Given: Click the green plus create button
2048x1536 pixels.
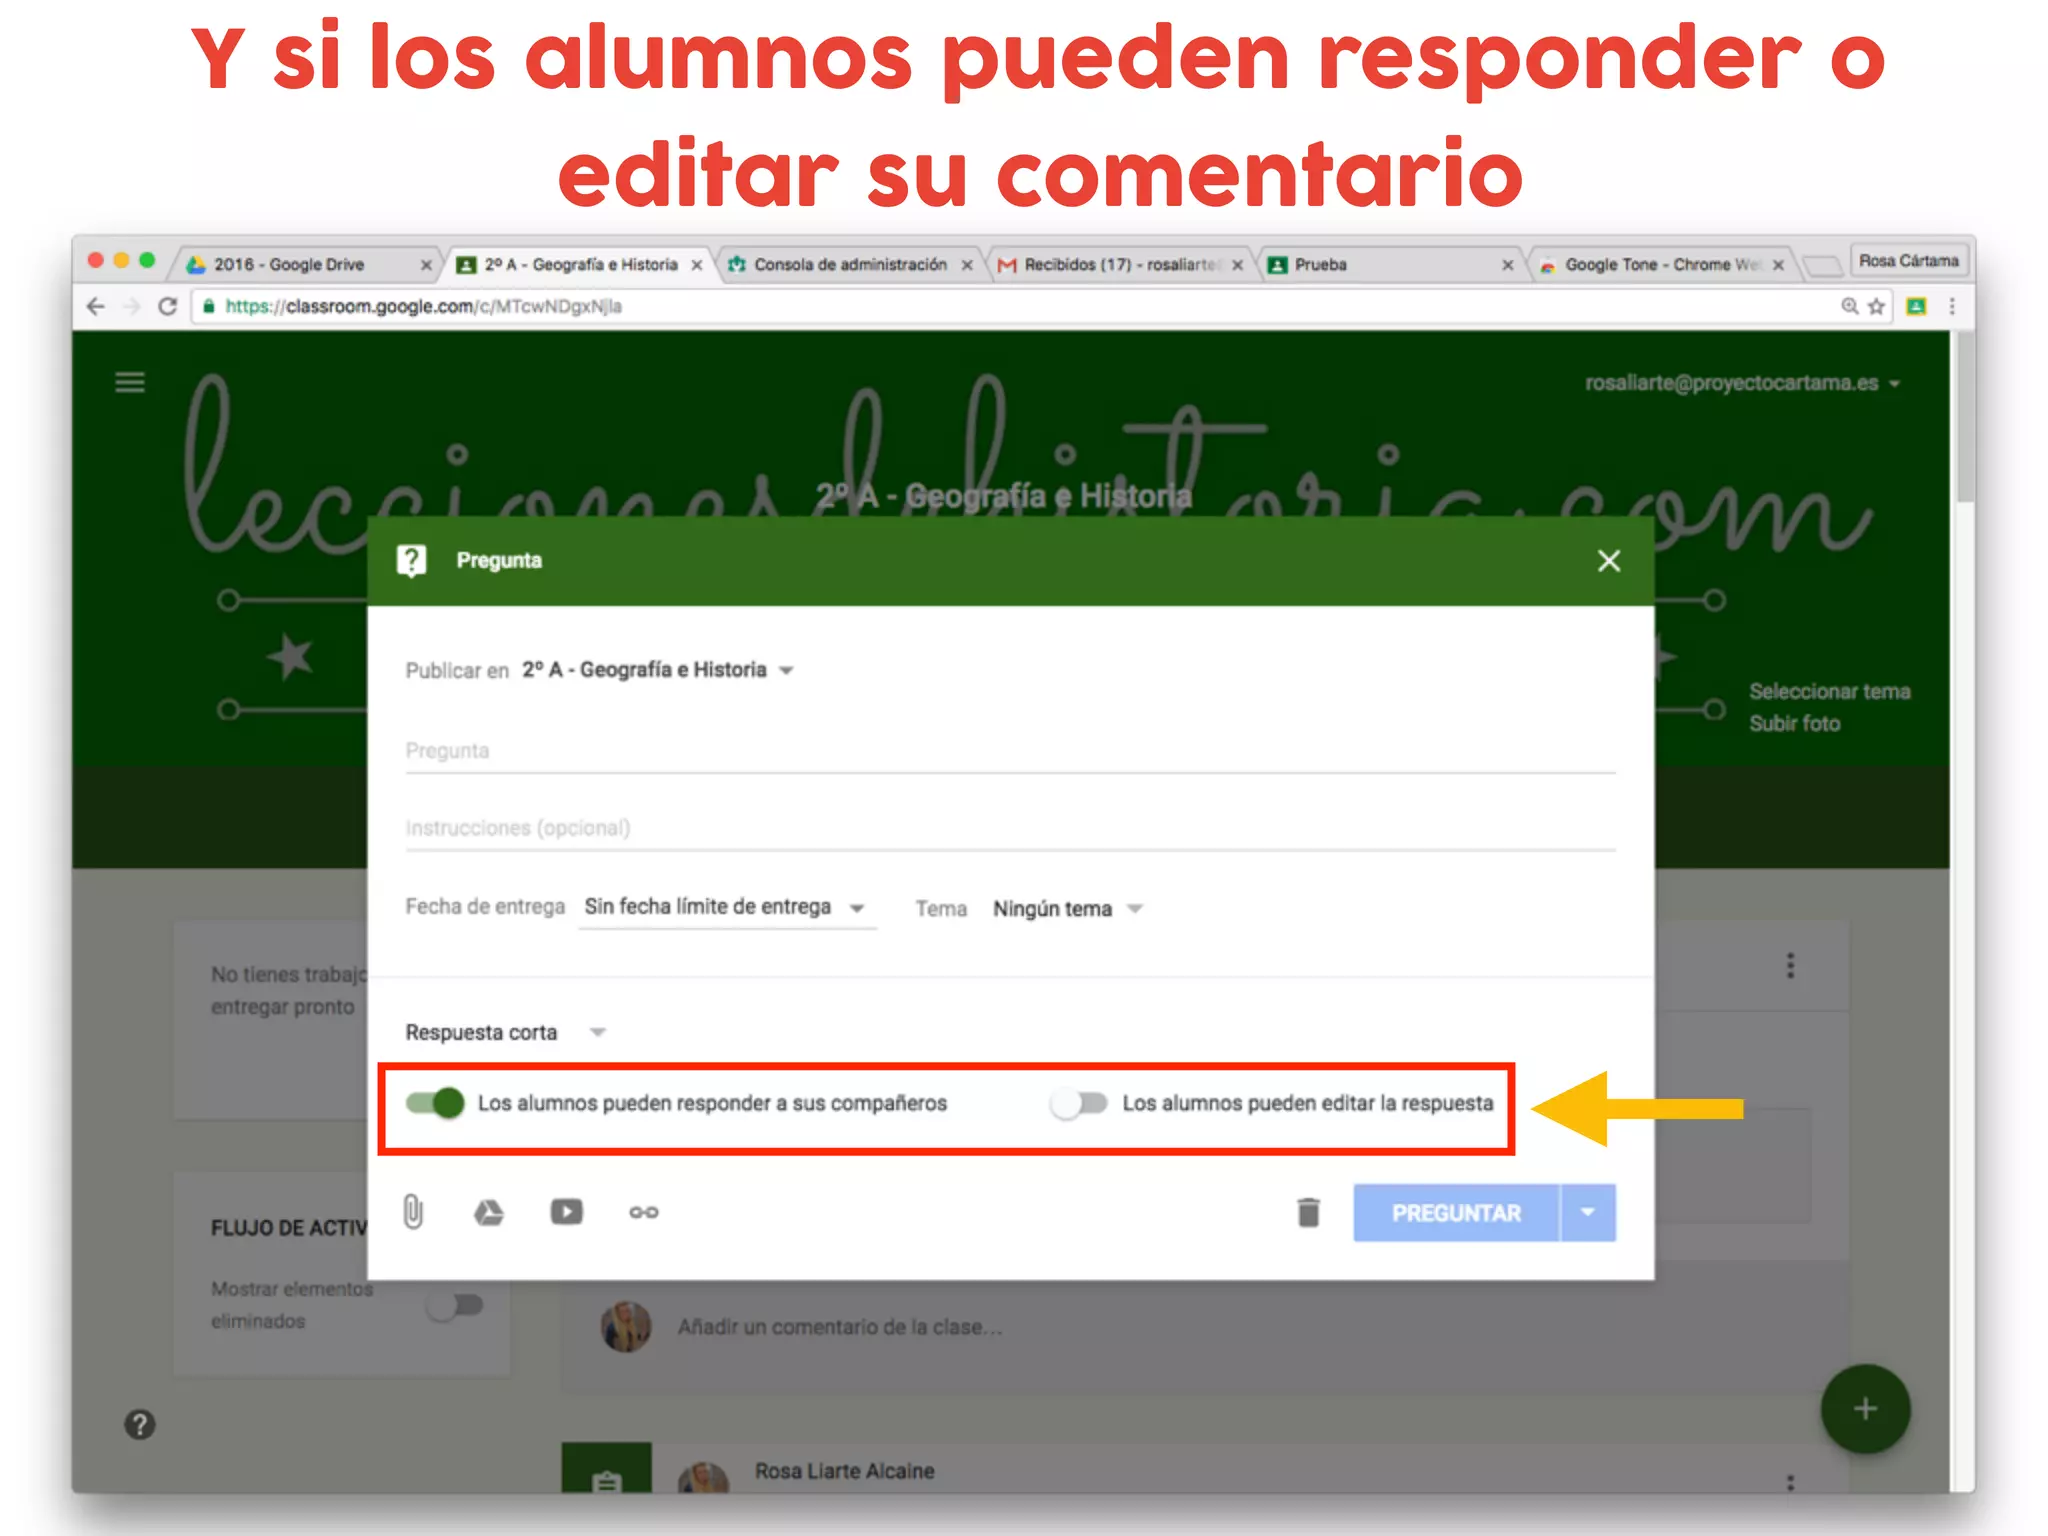Looking at the screenshot, I should point(1865,1409).
